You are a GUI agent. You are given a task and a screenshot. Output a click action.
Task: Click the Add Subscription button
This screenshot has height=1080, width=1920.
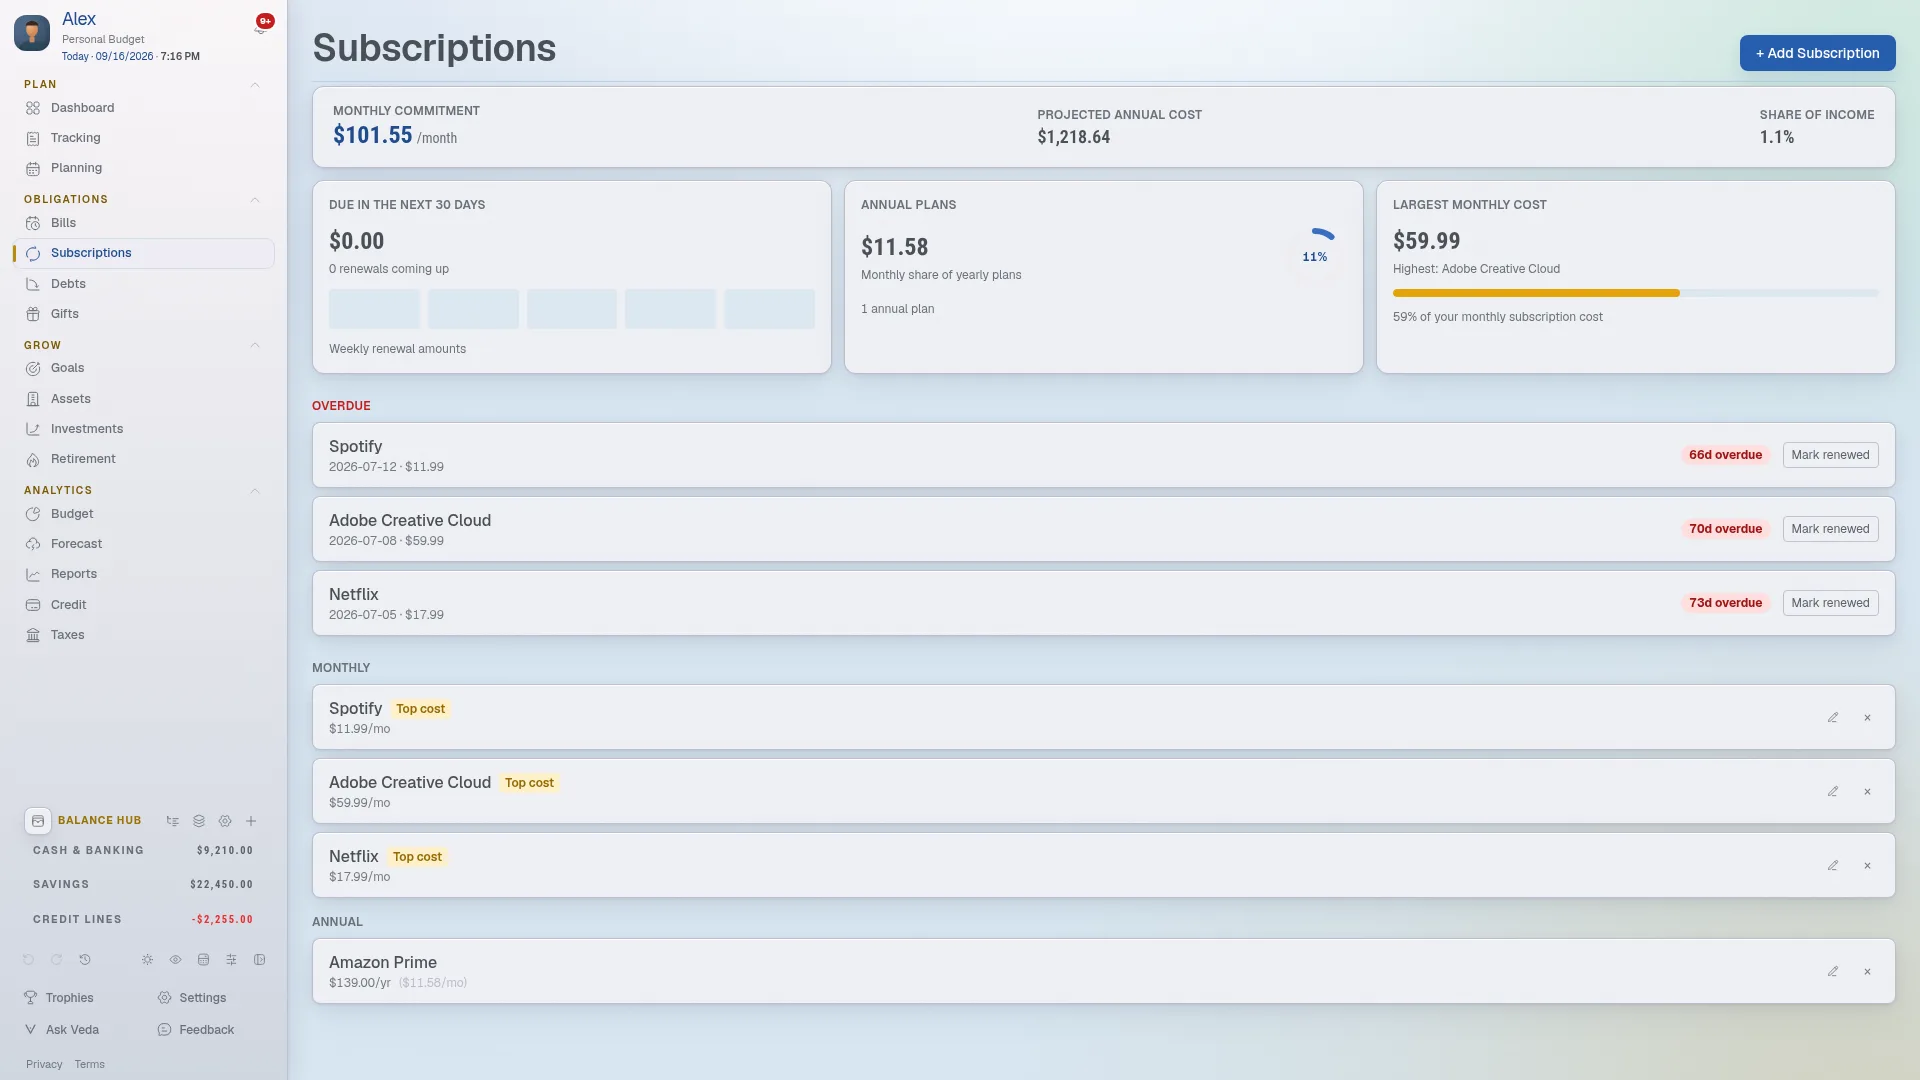coord(1817,53)
